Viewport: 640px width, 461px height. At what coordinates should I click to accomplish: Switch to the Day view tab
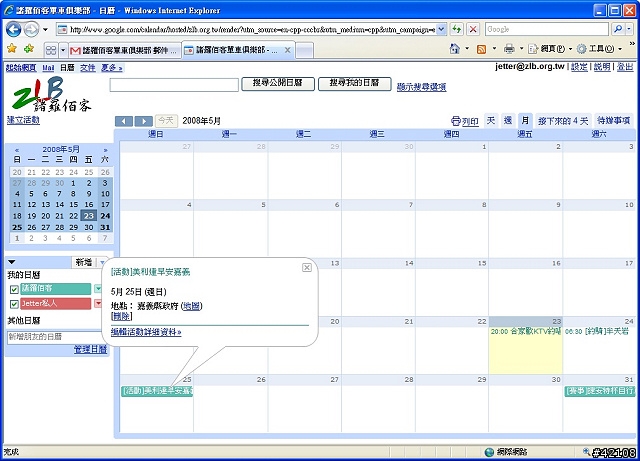pos(491,120)
